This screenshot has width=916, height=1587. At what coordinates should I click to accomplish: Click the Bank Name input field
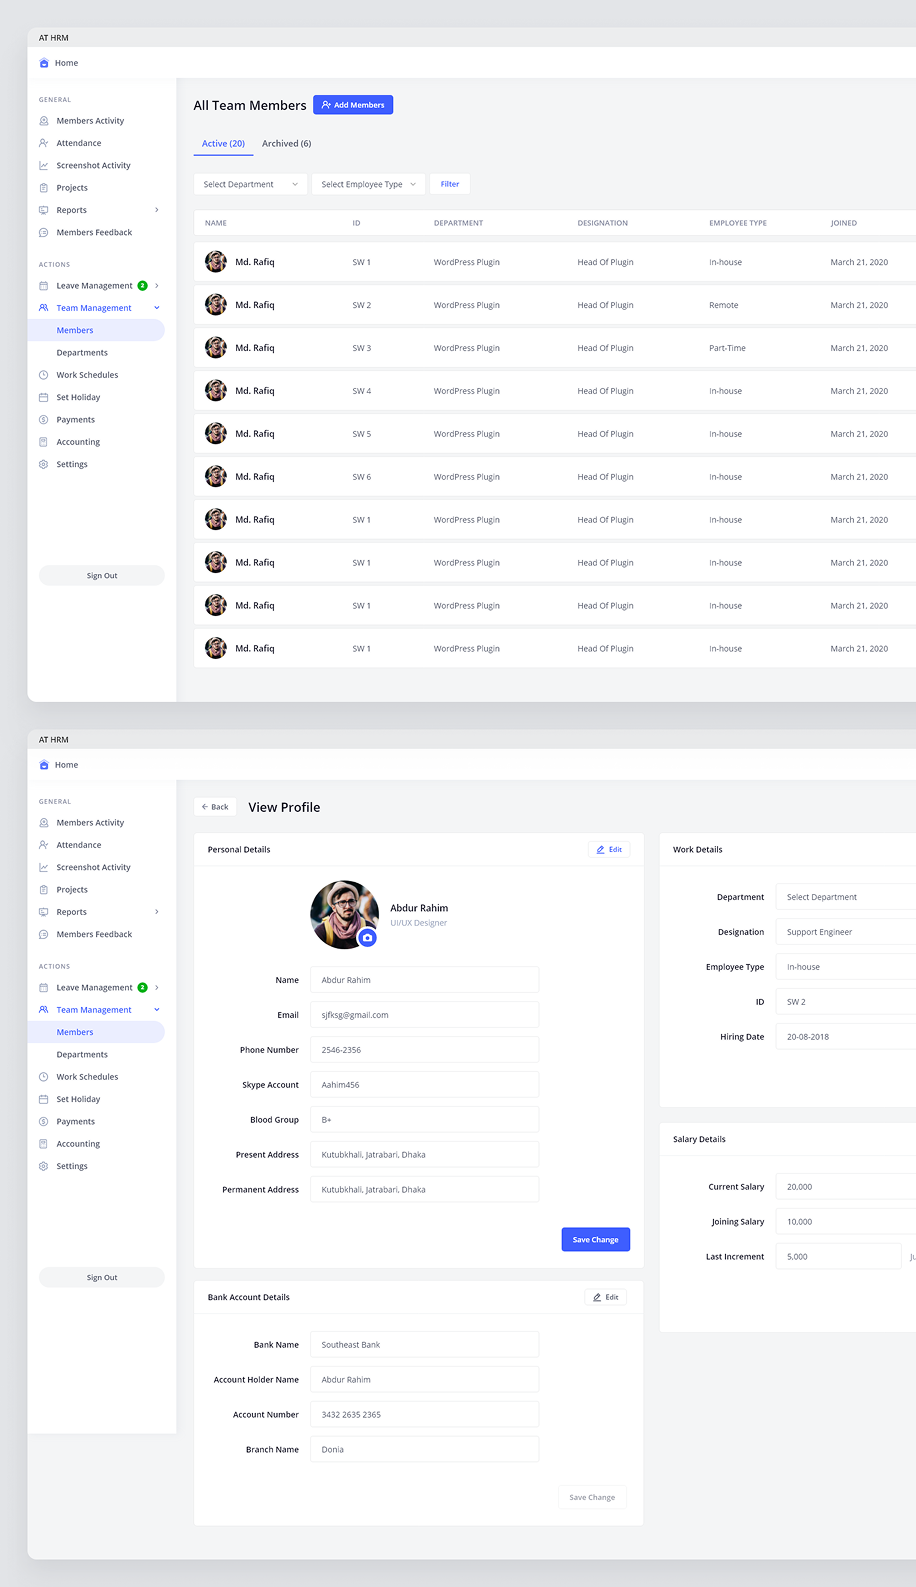tap(424, 1345)
